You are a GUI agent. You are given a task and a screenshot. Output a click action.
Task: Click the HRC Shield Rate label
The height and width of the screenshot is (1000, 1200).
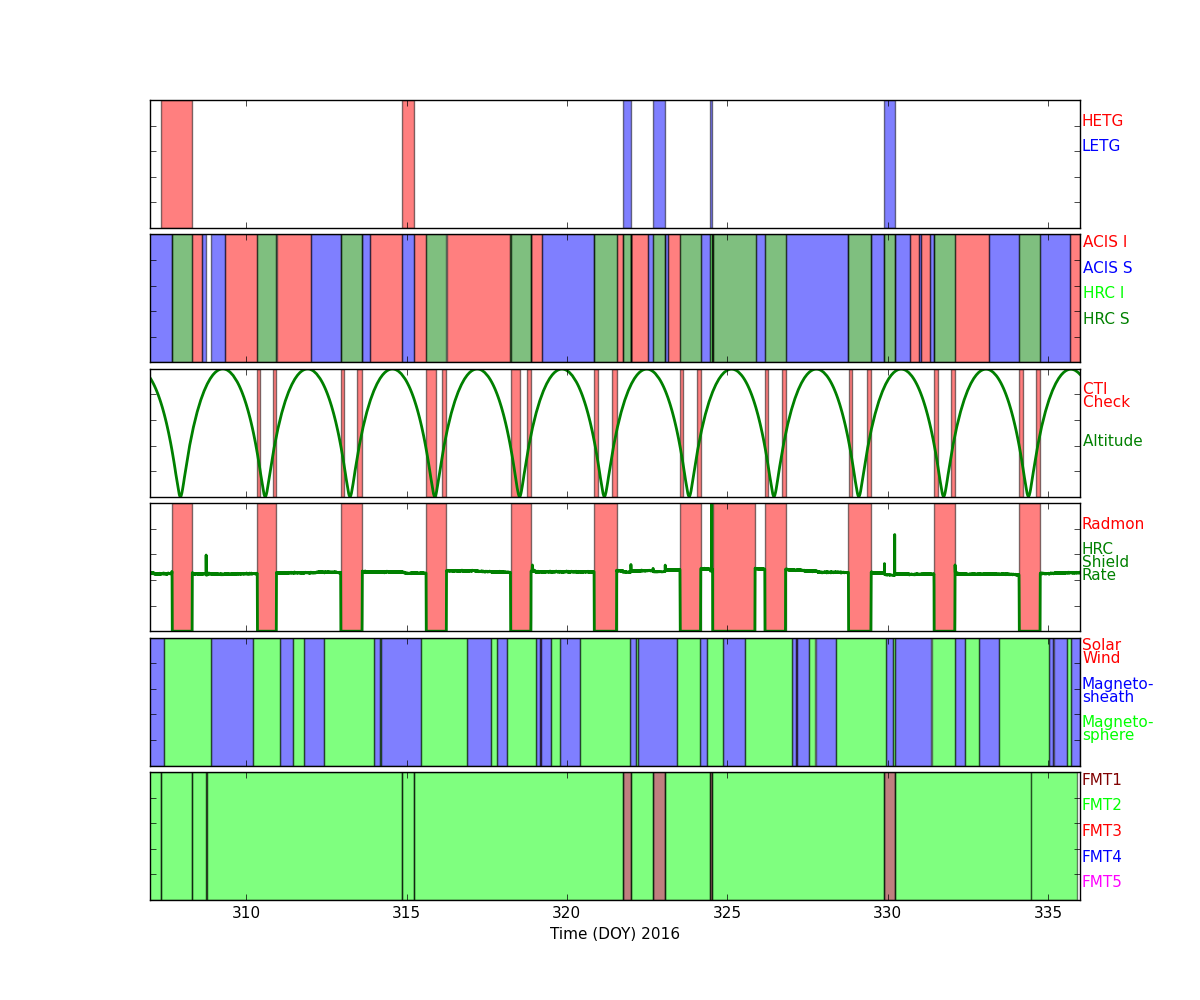(1104, 562)
